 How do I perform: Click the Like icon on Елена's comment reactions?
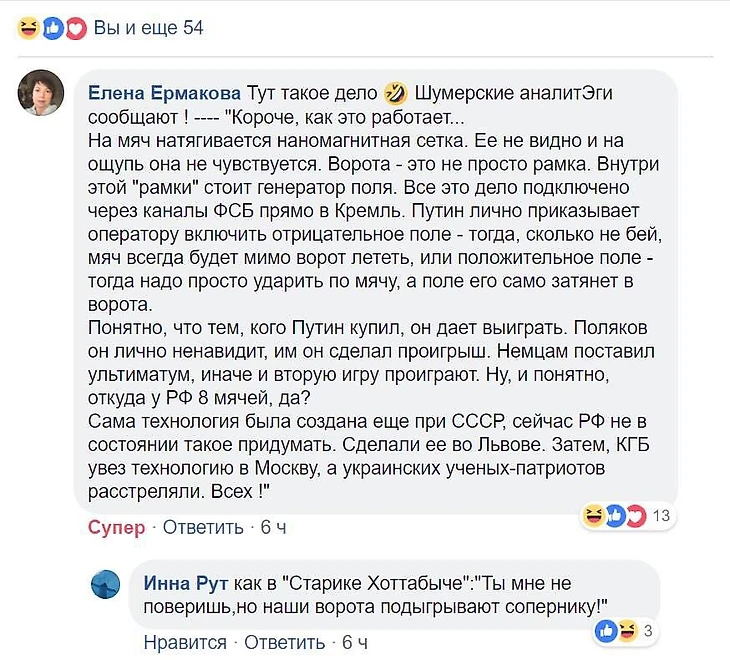(614, 516)
